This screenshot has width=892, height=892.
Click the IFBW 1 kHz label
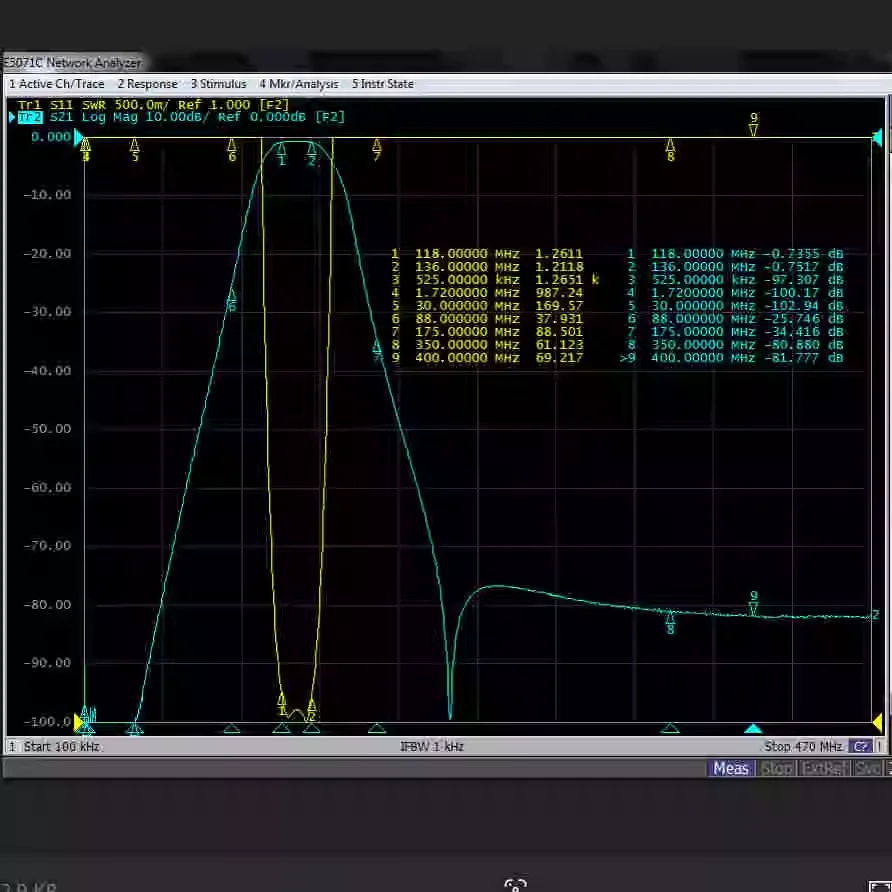tap(432, 746)
